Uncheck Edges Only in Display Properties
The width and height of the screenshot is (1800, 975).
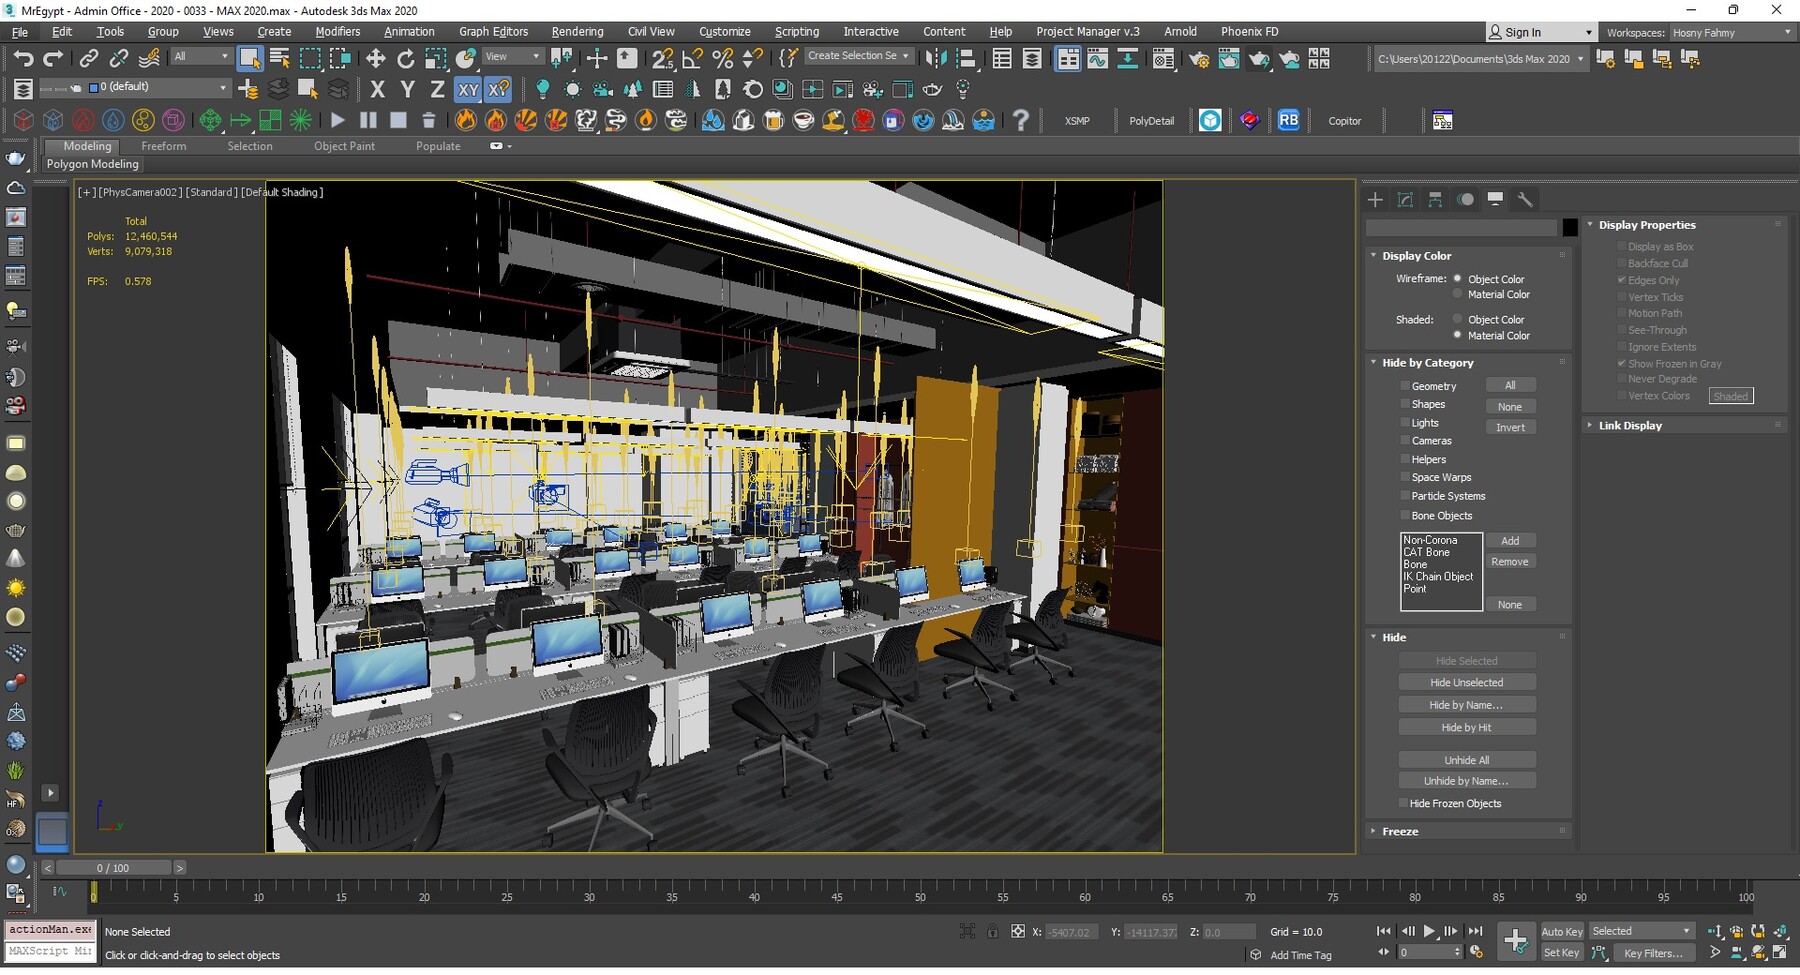coord(1622,280)
